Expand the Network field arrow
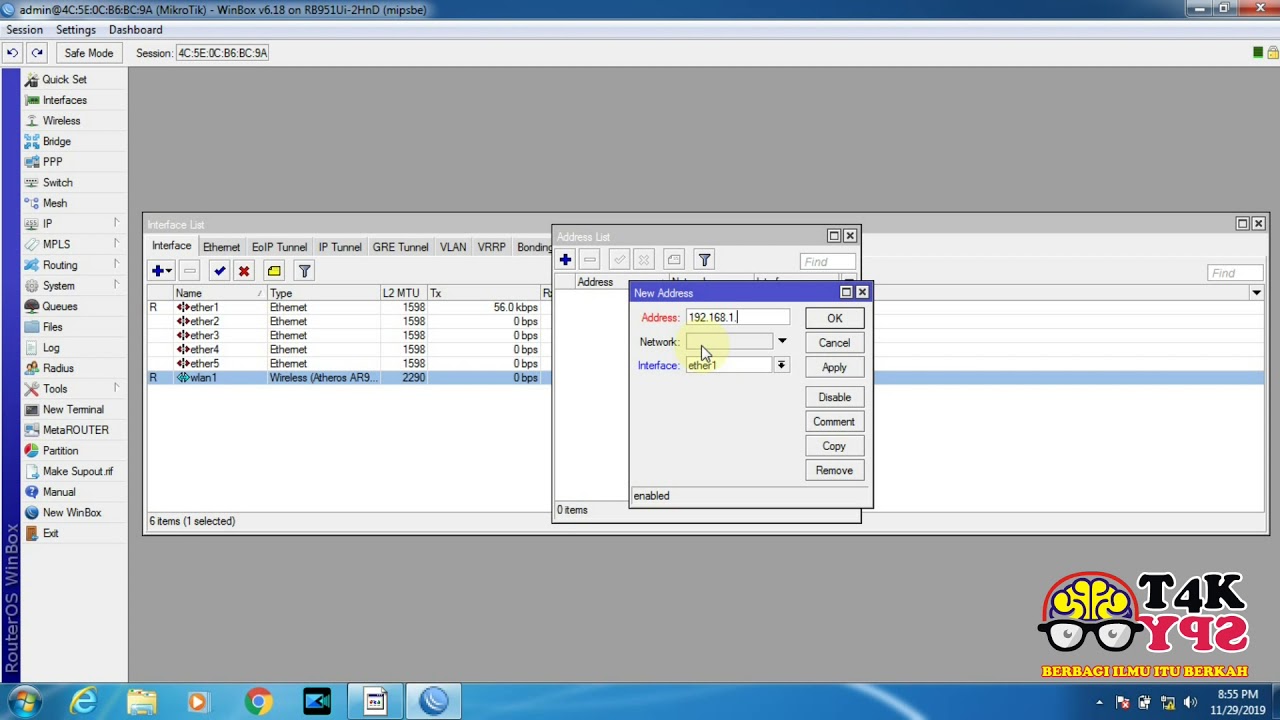Image resolution: width=1280 pixels, height=720 pixels. (x=782, y=342)
